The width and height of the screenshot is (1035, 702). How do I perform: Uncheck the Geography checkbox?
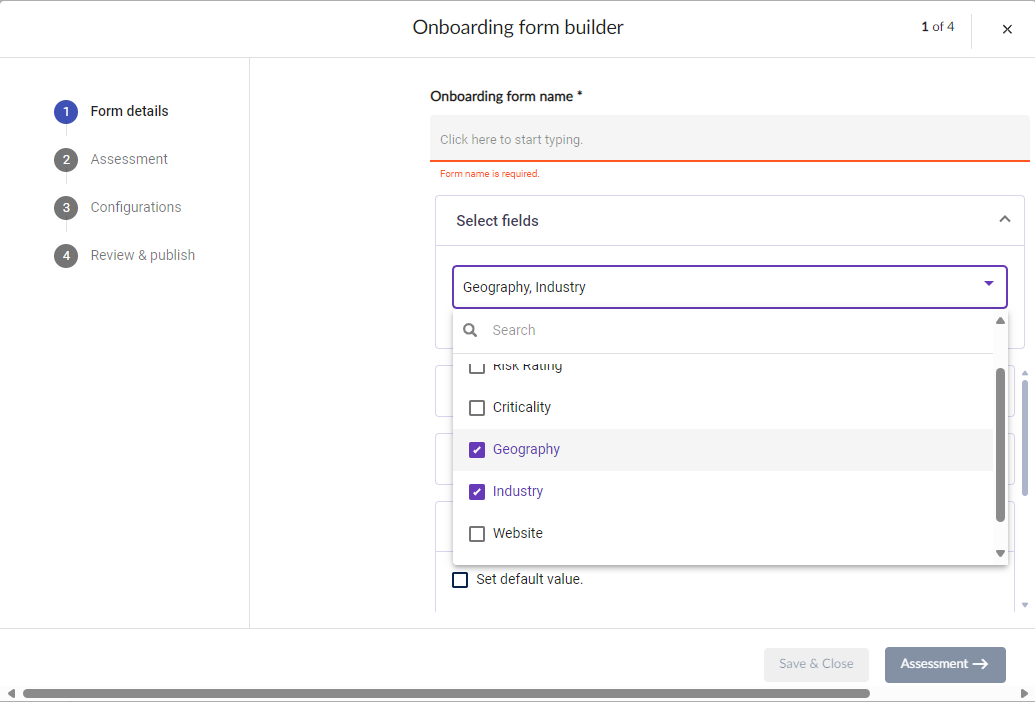pyautogui.click(x=477, y=449)
